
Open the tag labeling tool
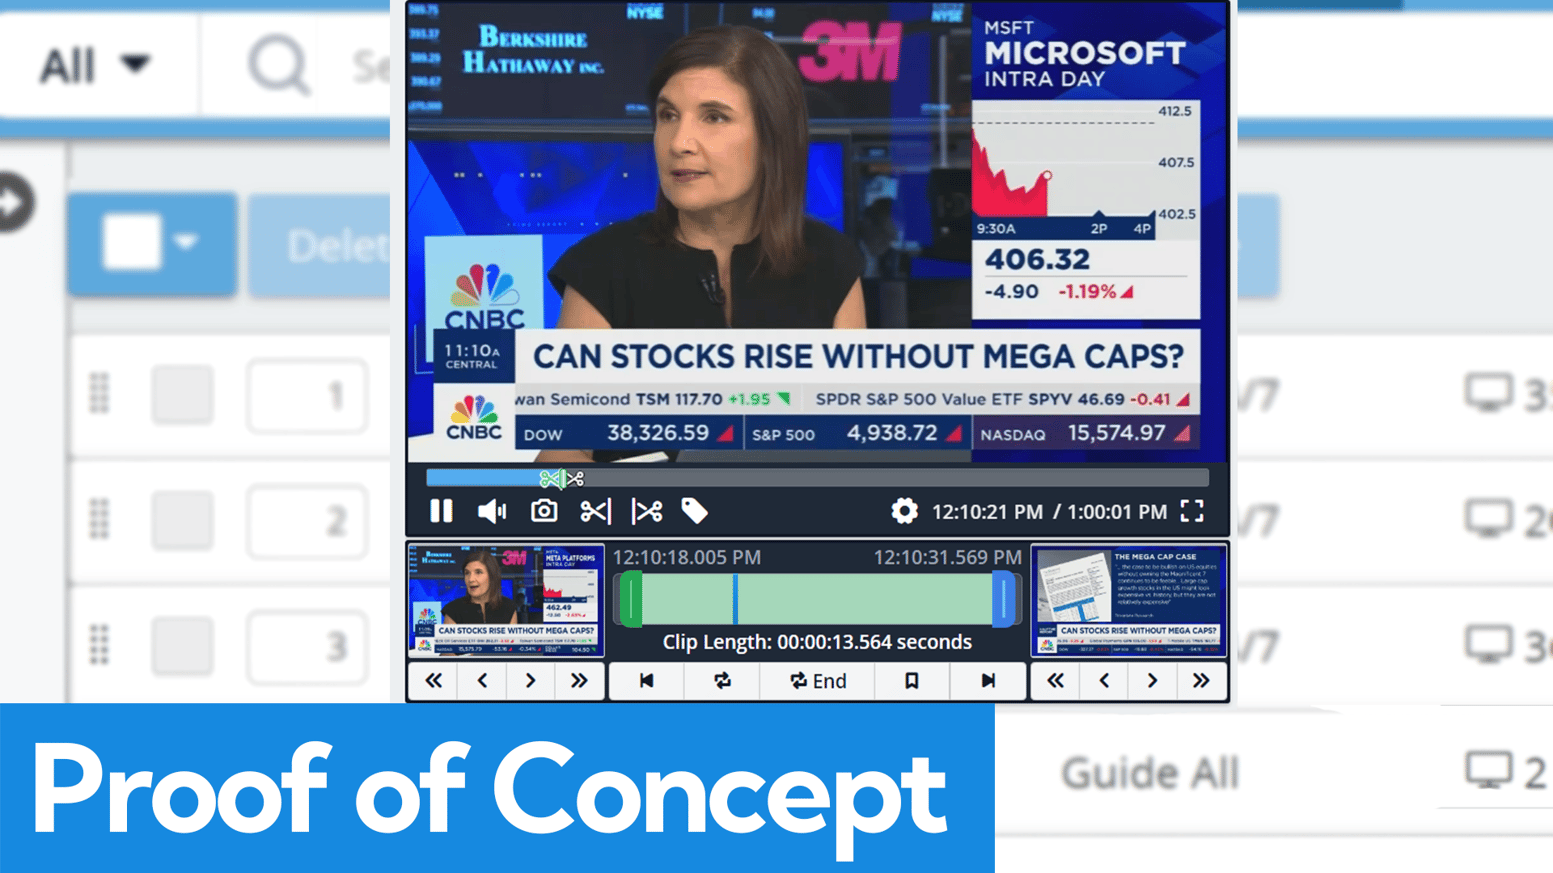point(695,511)
